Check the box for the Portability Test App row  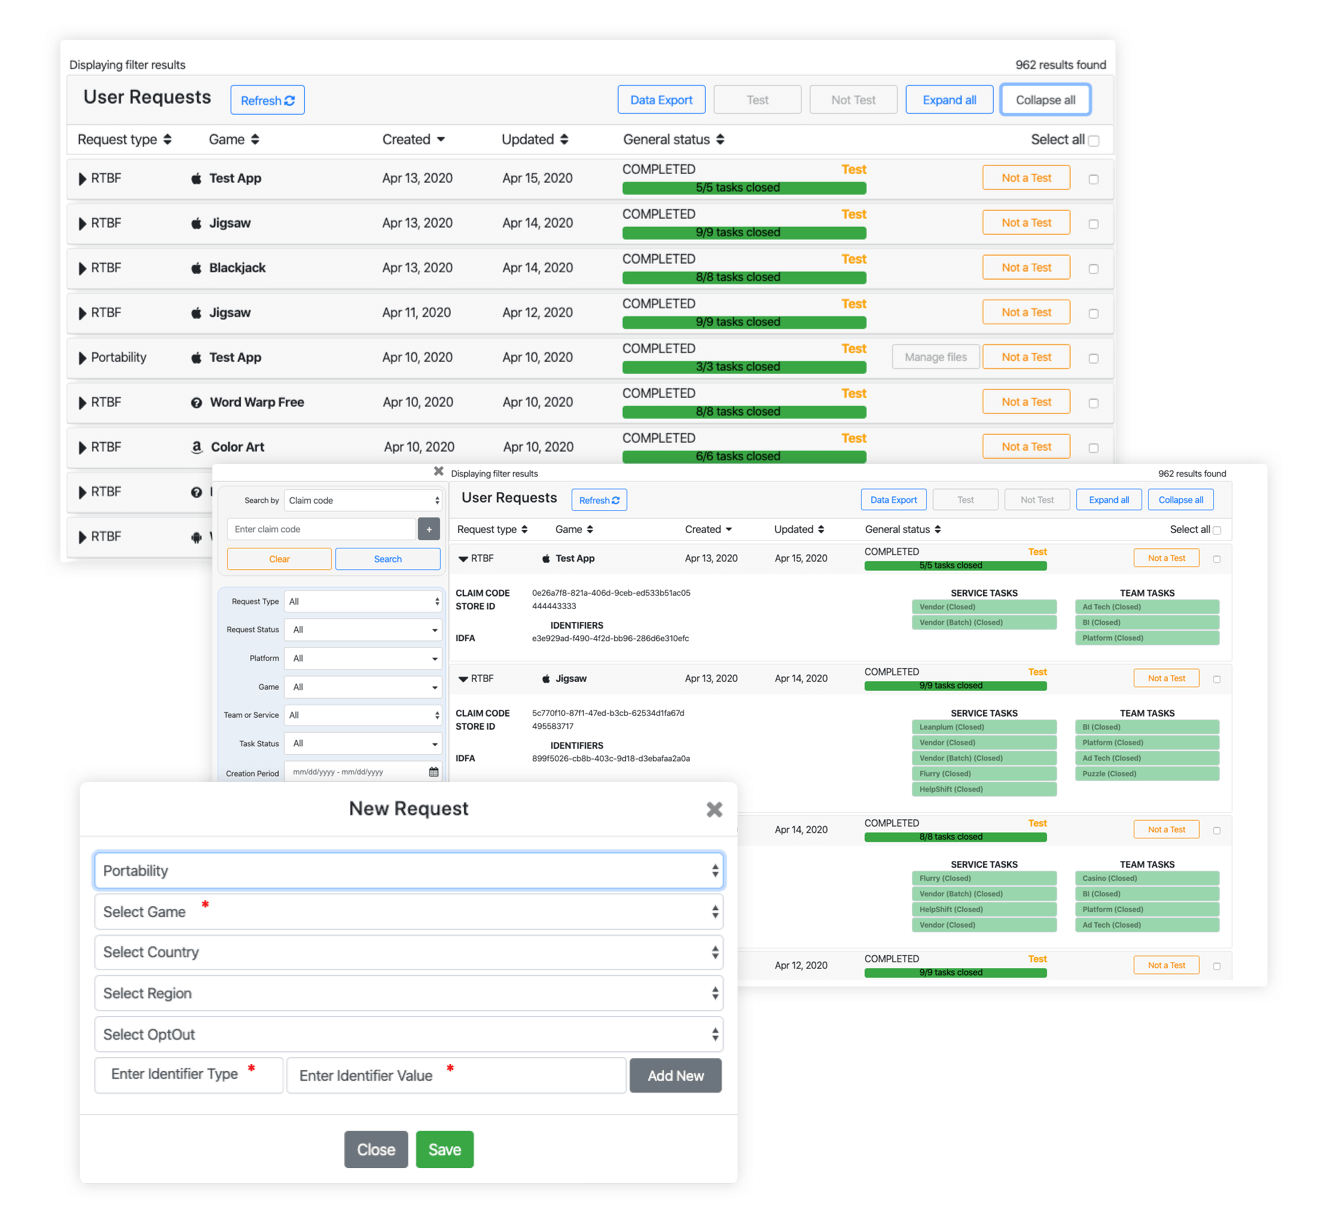point(1093,358)
